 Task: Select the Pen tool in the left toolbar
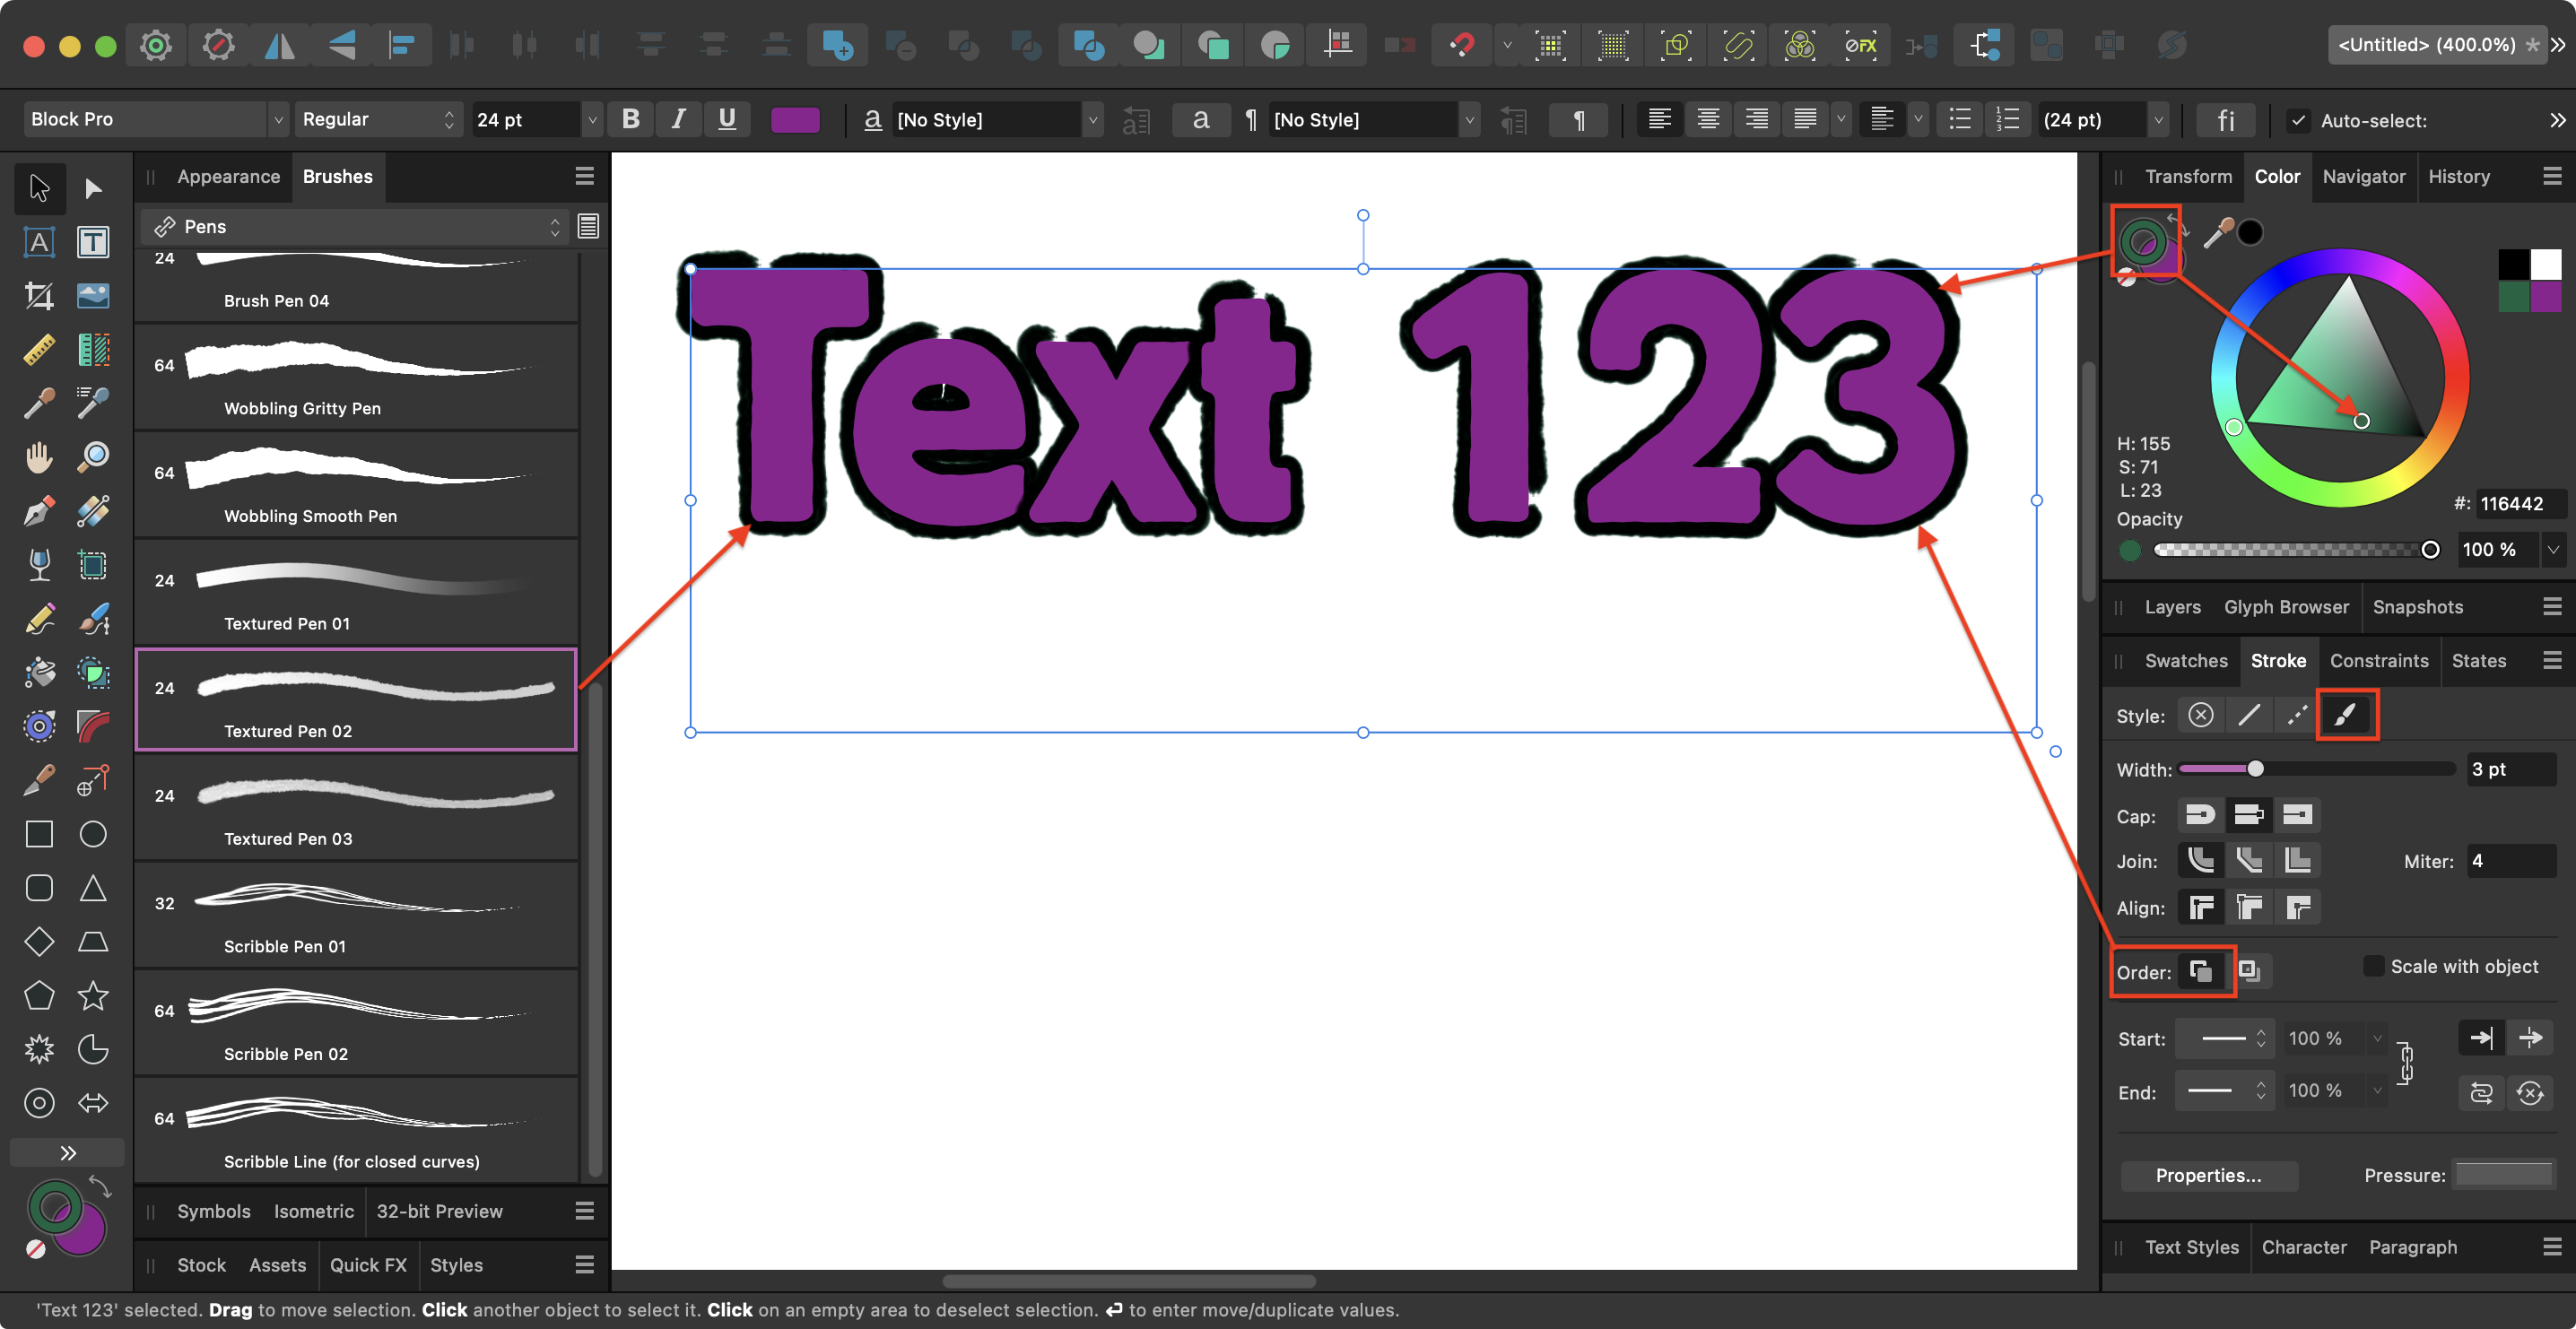pos(39,511)
